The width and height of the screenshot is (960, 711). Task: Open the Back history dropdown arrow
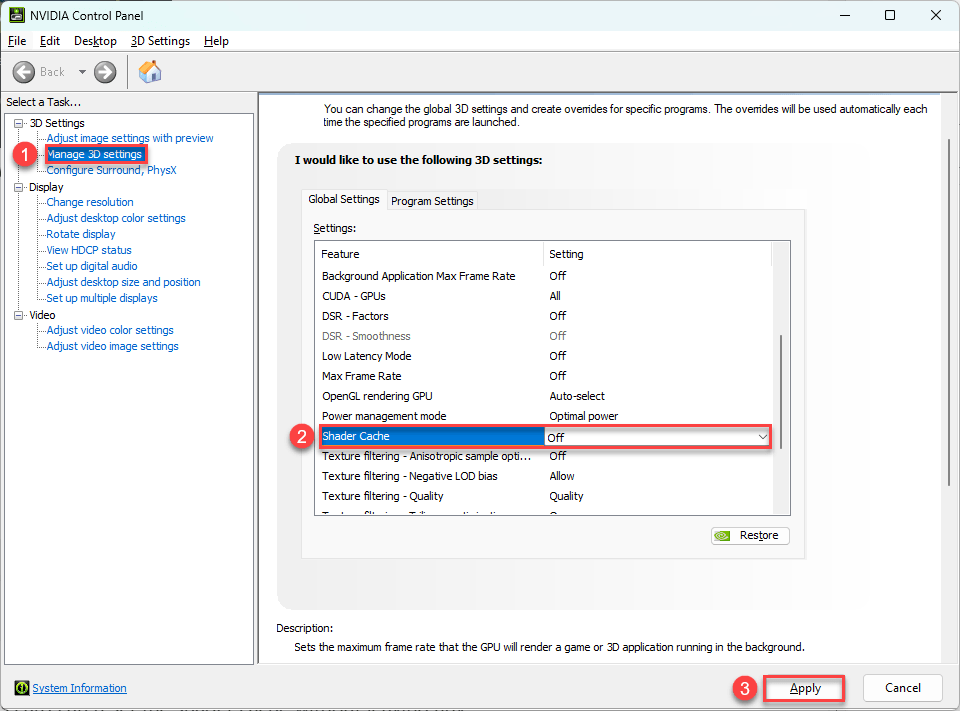(x=82, y=72)
